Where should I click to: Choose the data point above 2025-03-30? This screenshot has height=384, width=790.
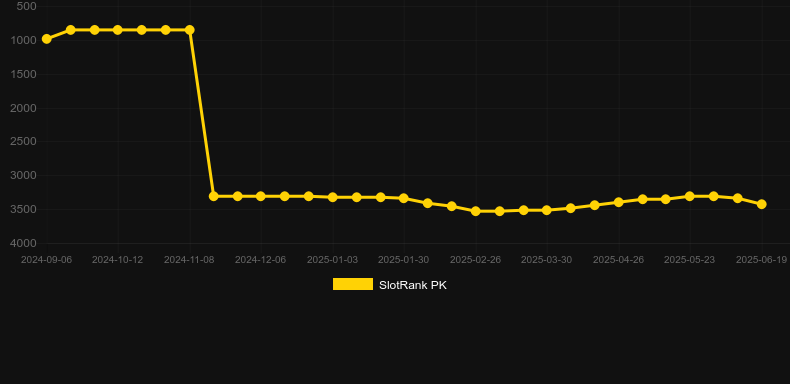point(547,210)
